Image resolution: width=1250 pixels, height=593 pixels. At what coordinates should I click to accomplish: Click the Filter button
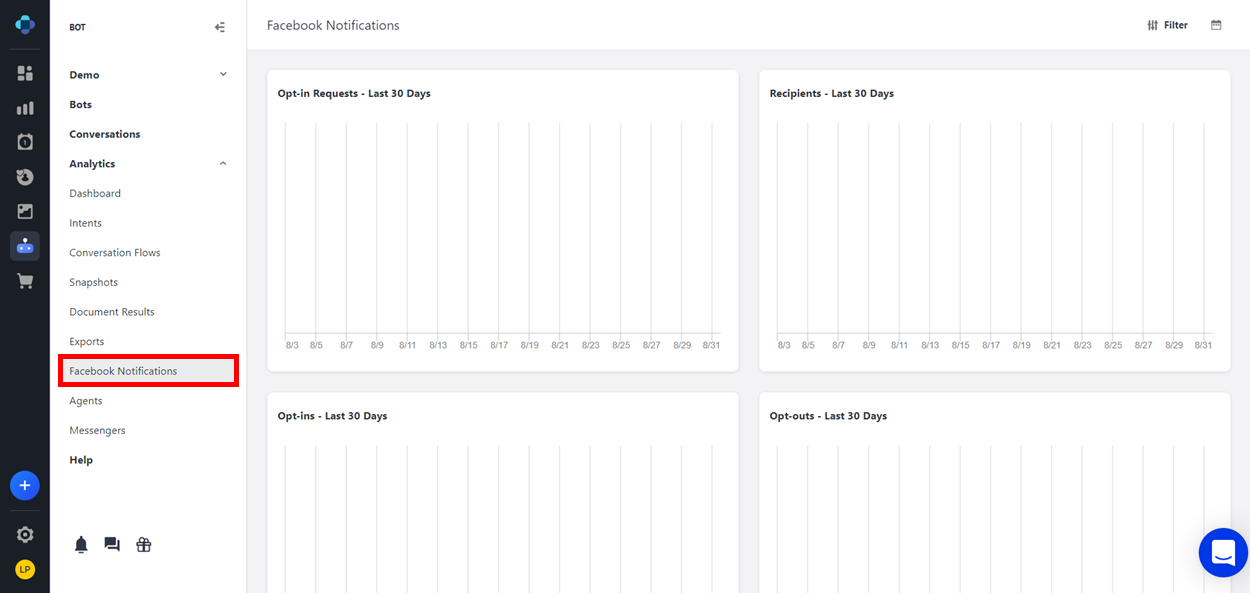(1167, 25)
